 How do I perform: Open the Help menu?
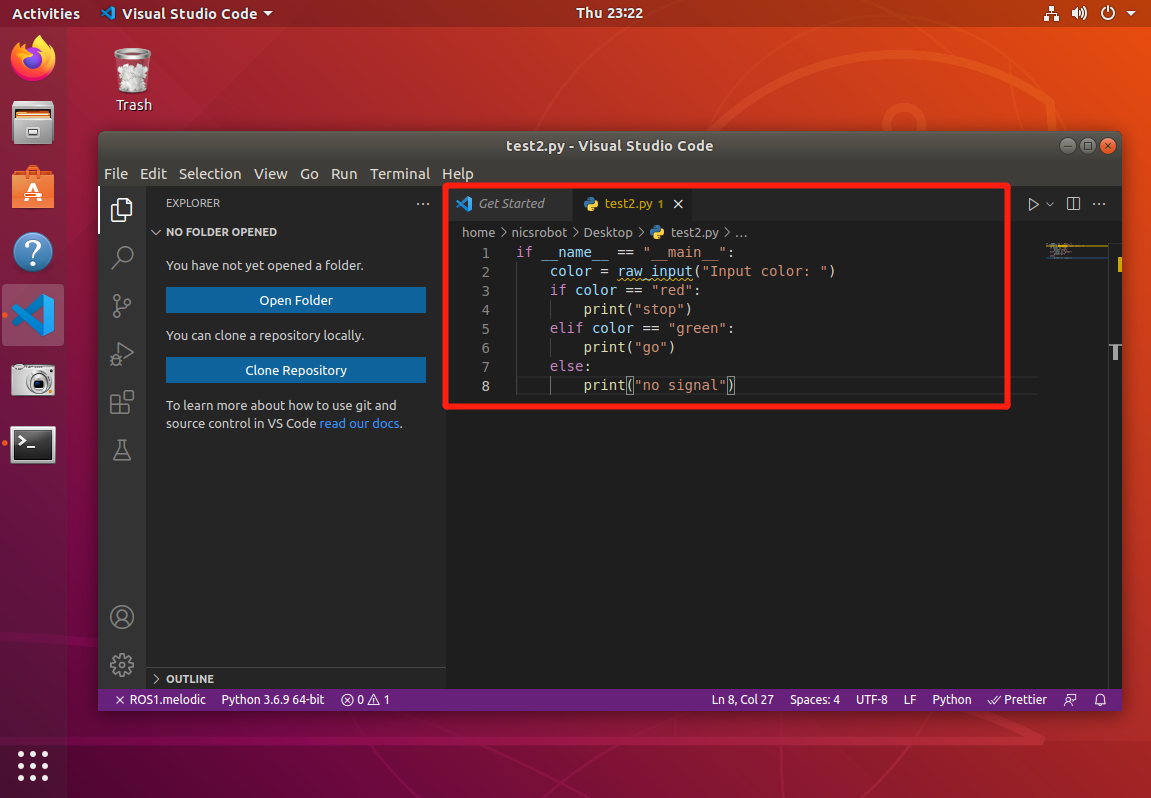tap(457, 174)
